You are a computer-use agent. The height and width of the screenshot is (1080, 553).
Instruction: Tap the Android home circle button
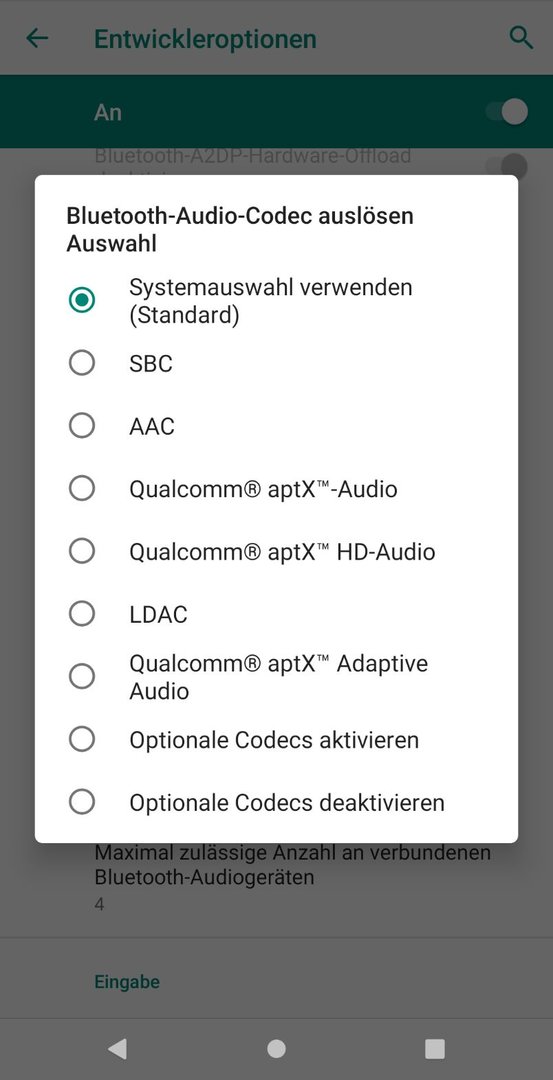point(276,1048)
